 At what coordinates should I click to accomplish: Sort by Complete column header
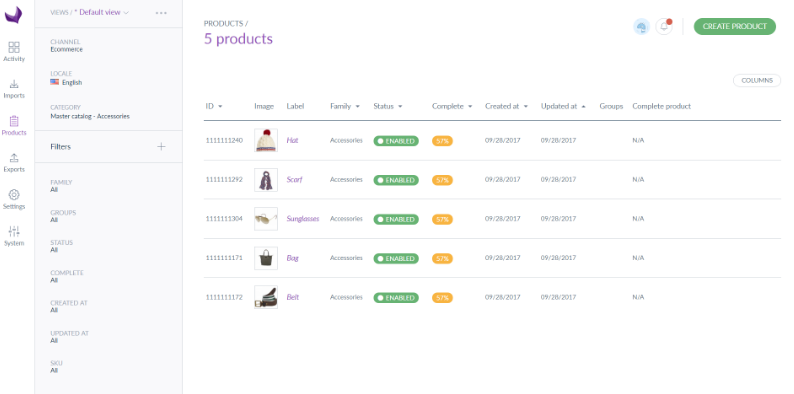(452, 106)
